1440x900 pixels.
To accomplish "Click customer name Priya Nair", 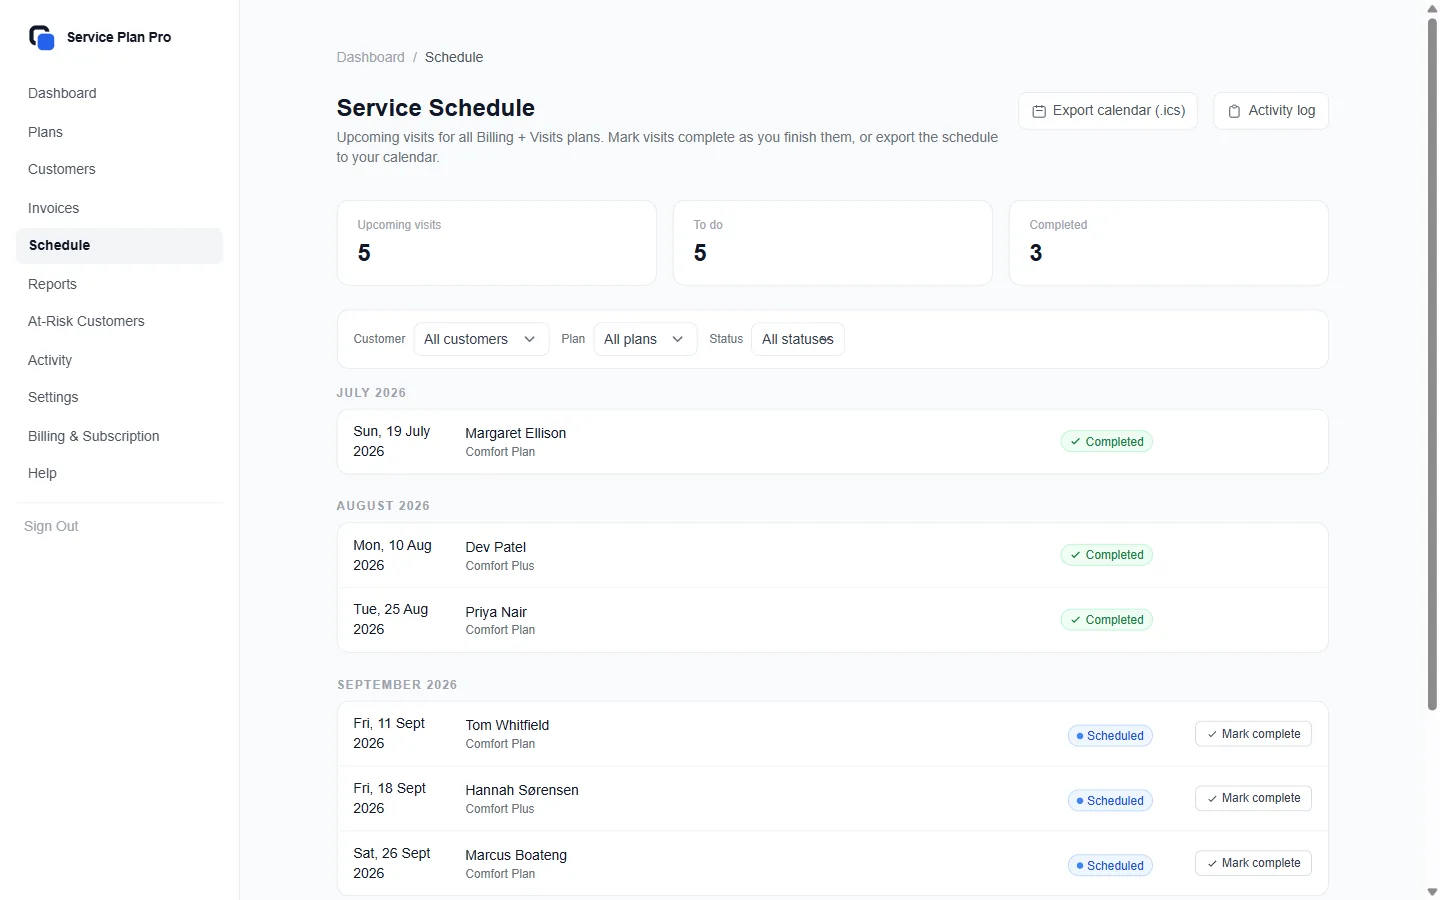I will click(x=496, y=612).
